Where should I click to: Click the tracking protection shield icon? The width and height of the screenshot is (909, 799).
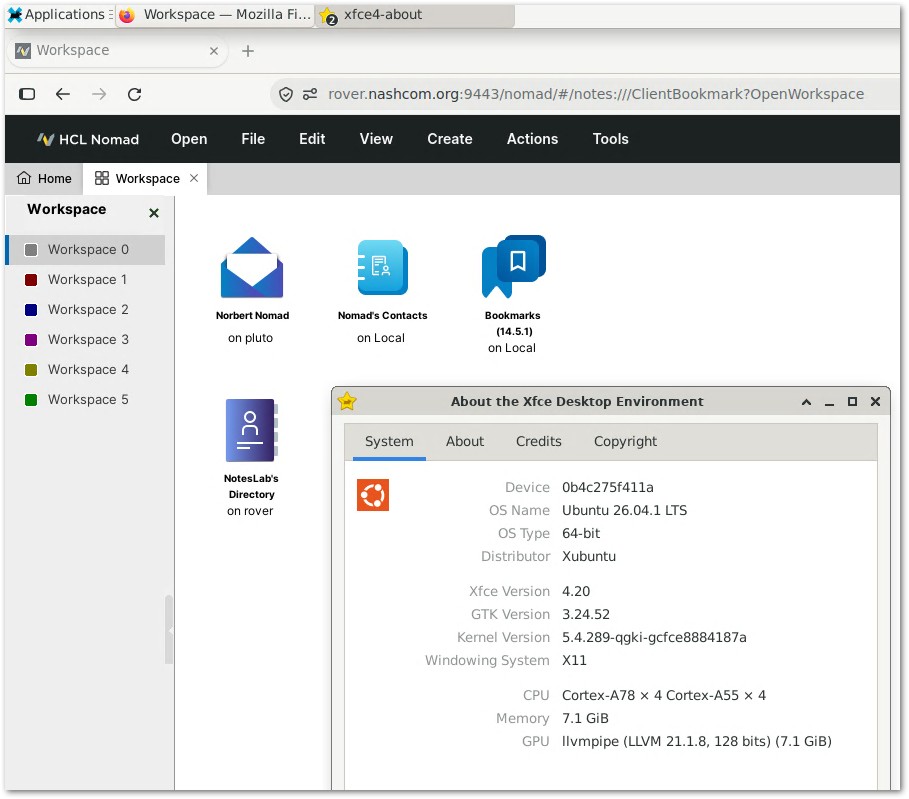pos(286,94)
